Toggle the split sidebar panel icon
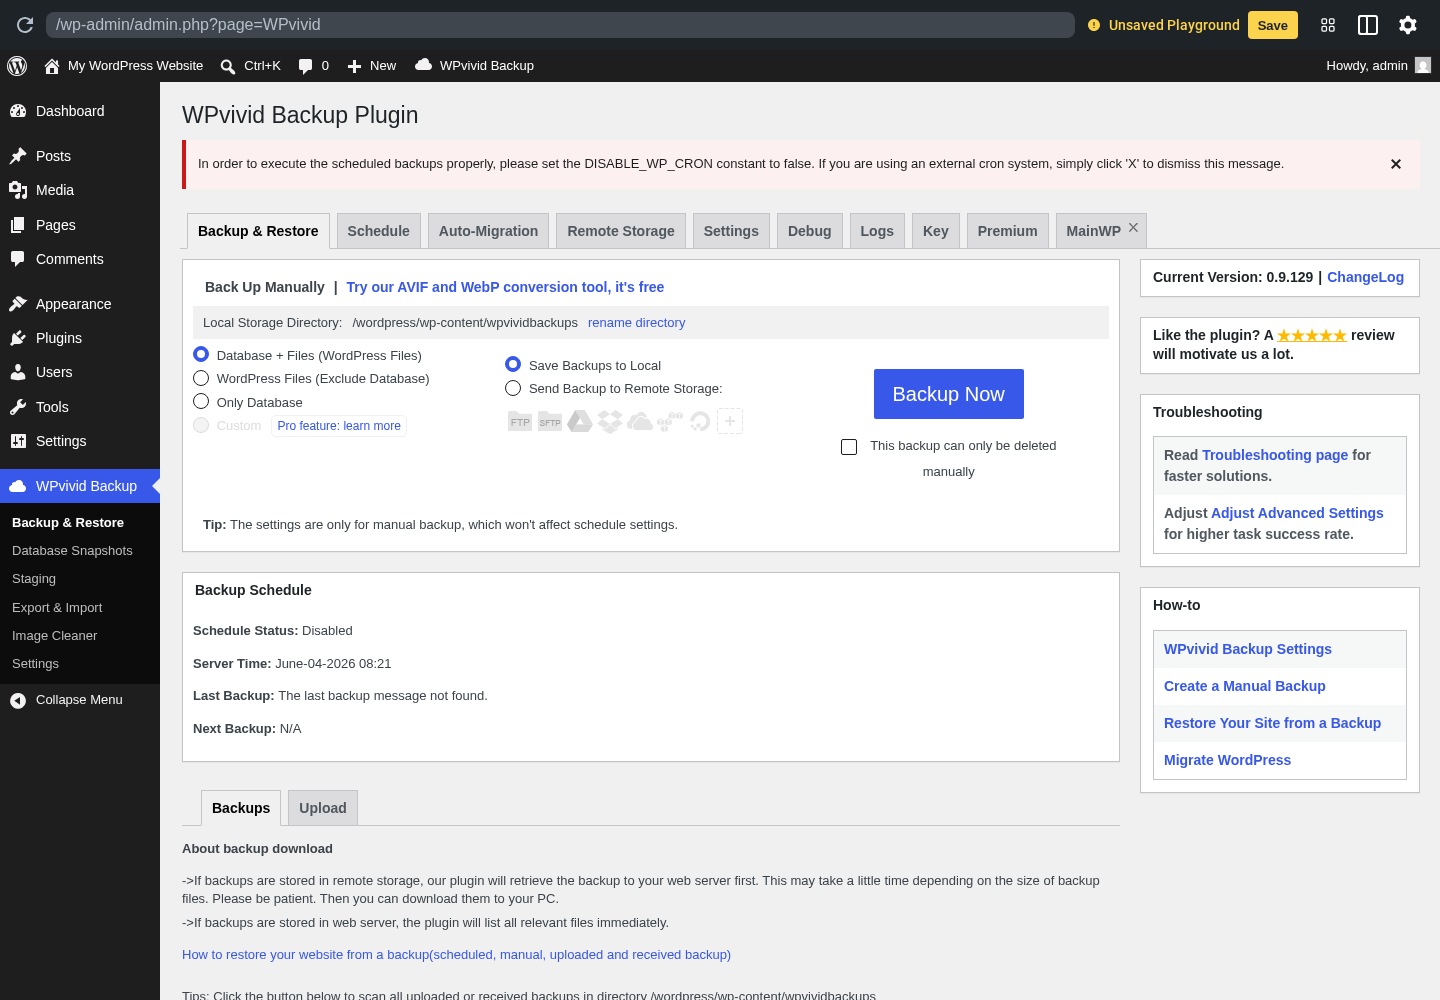Screen dimensions: 1440x1000 click(1368, 25)
